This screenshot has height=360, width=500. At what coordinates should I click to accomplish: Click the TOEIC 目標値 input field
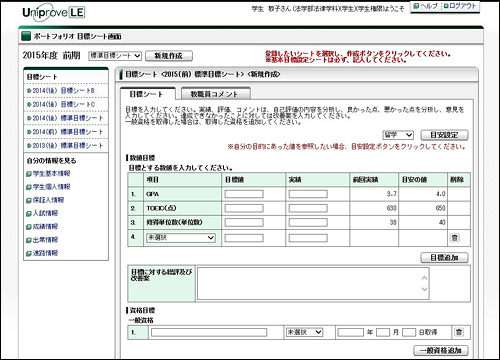pos(244,208)
